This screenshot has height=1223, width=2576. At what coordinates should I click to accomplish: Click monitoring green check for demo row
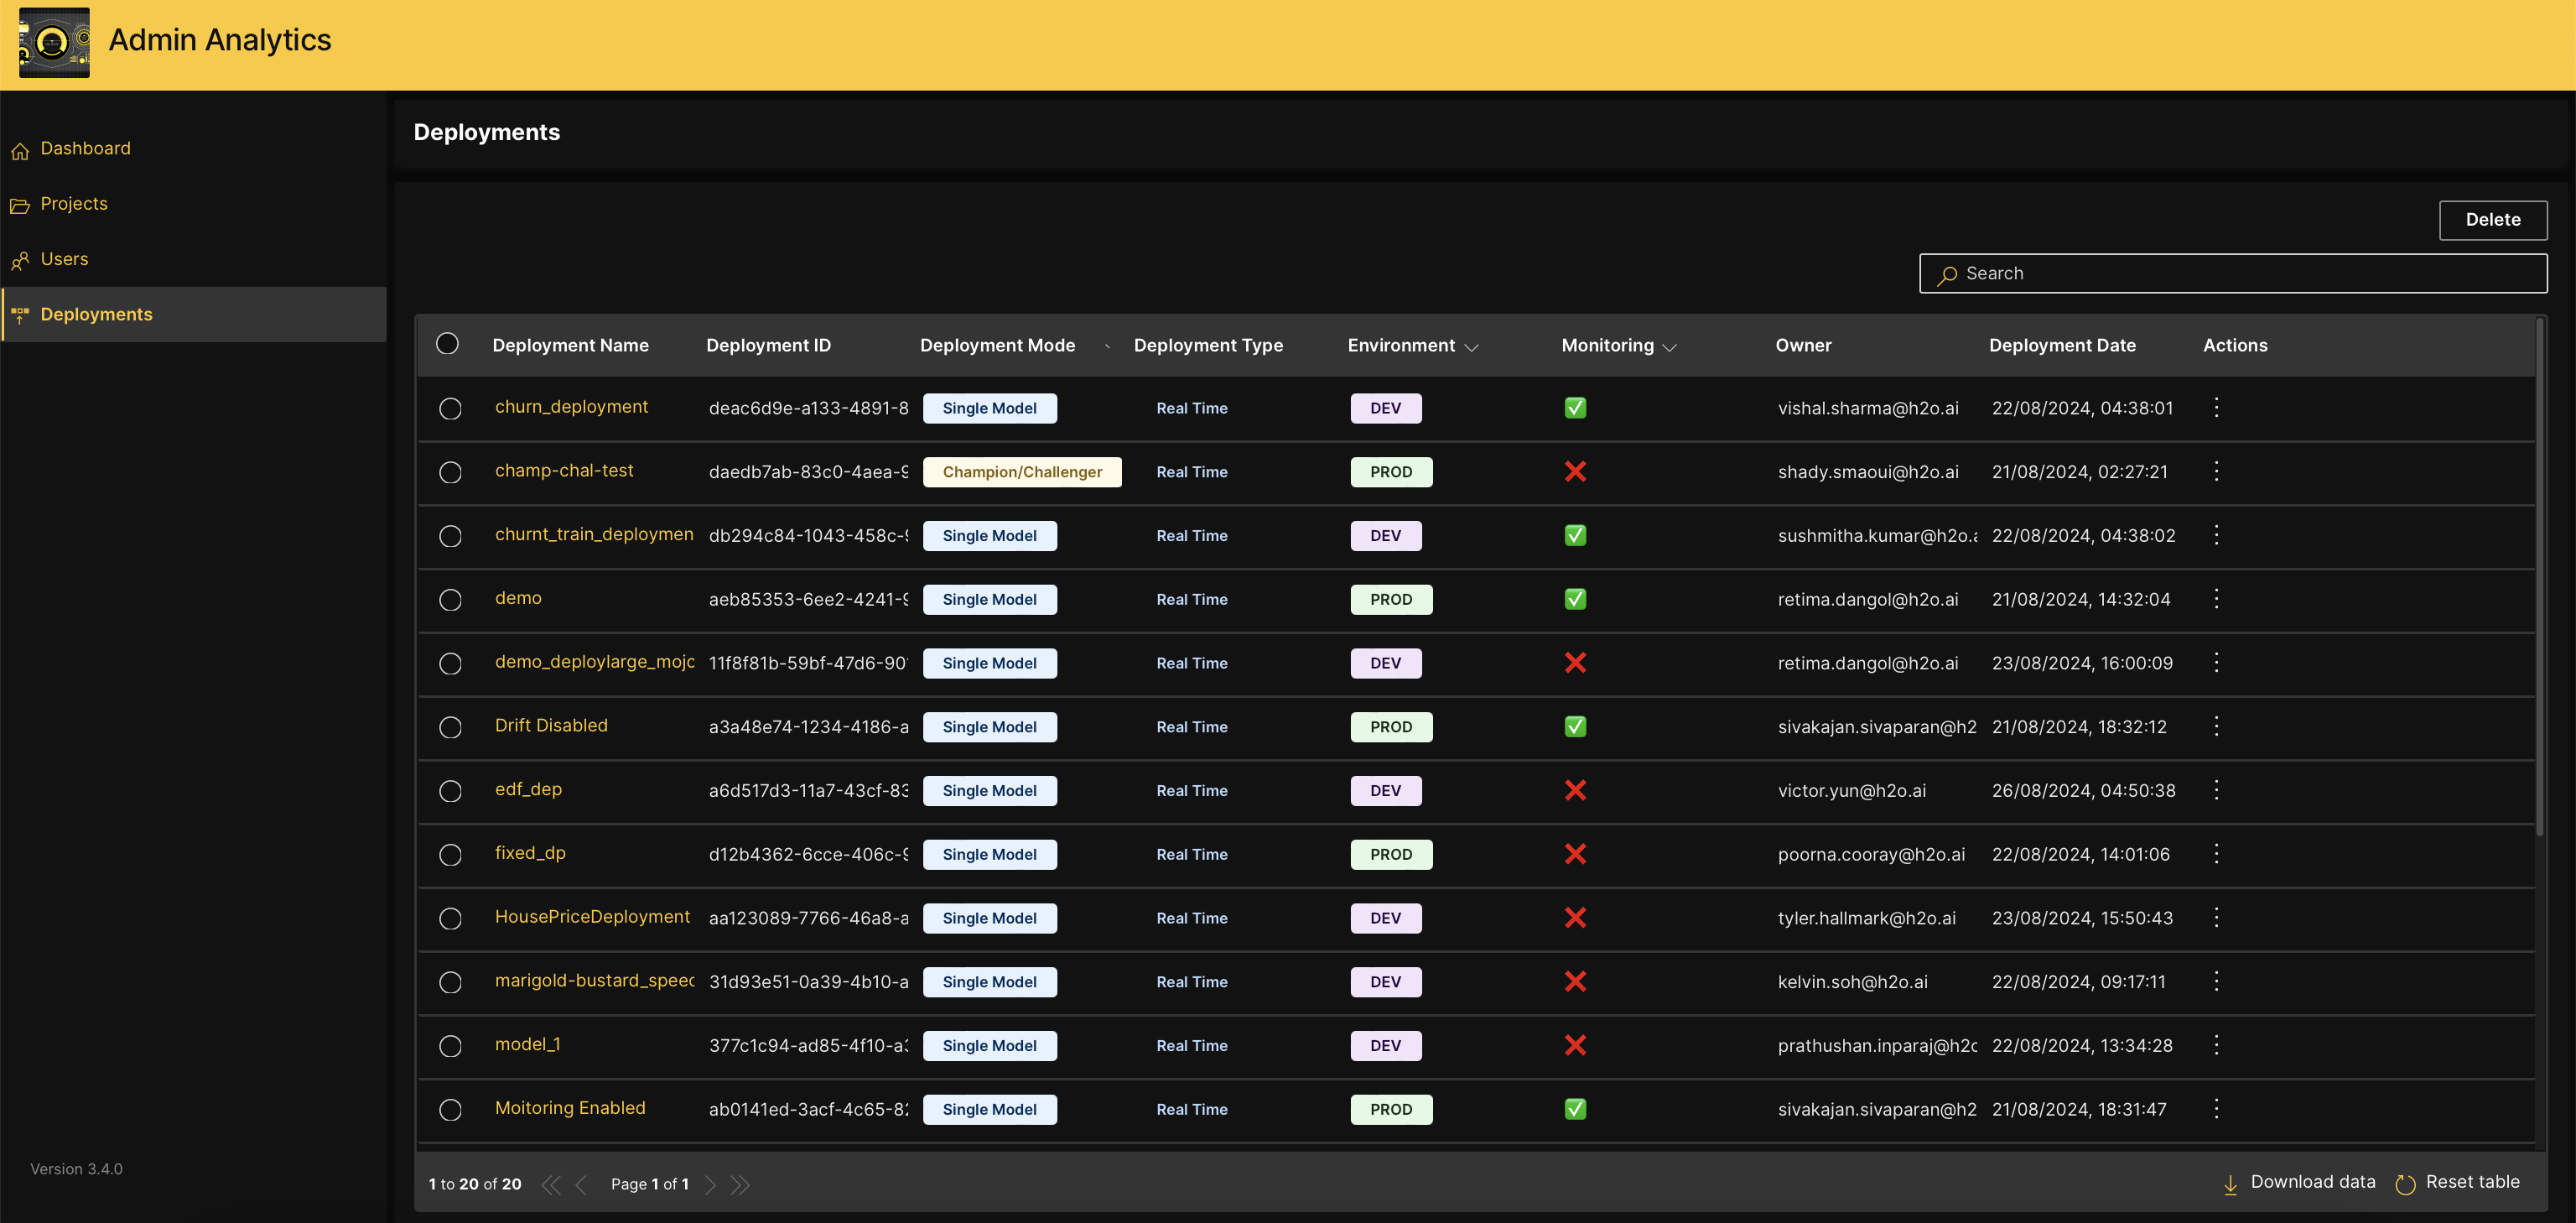coord(1575,599)
